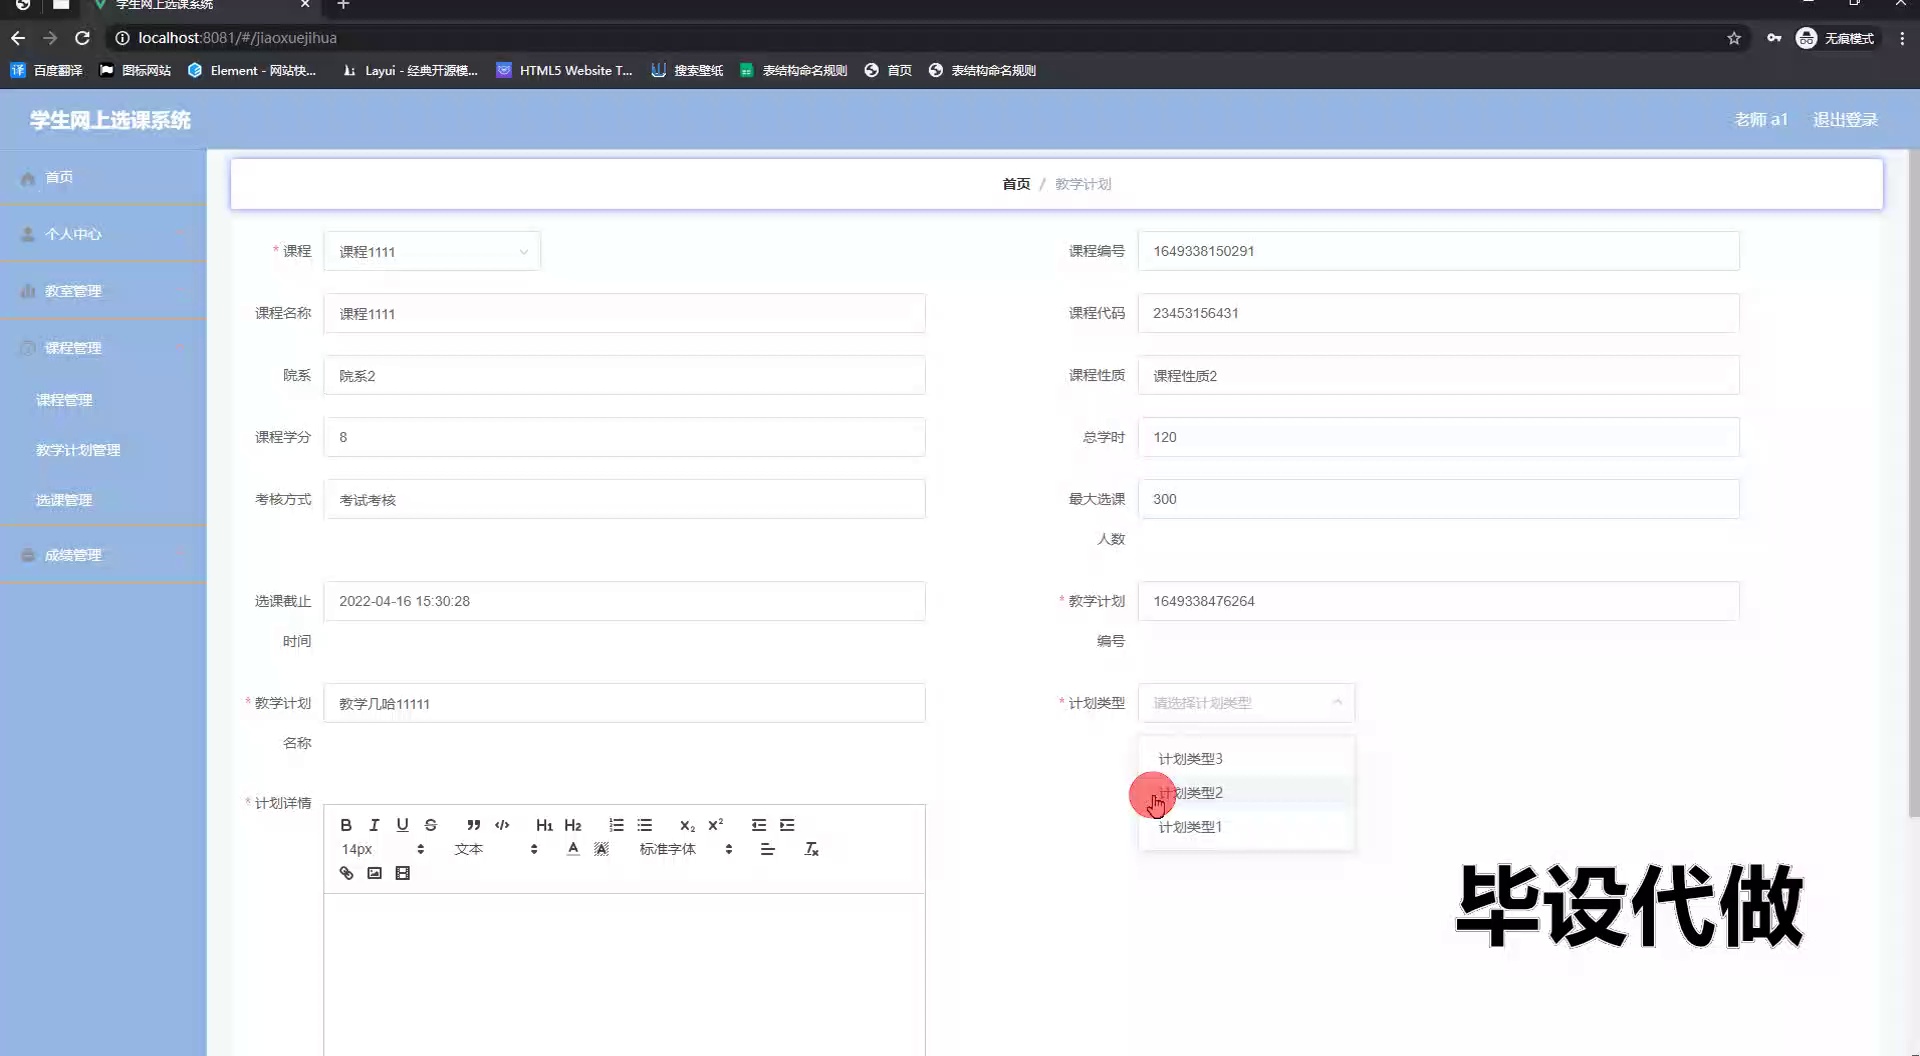Image resolution: width=1920 pixels, height=1056 pixels.
Task: Open the 文本 heading style dropdown
Action: click(496, 849)
